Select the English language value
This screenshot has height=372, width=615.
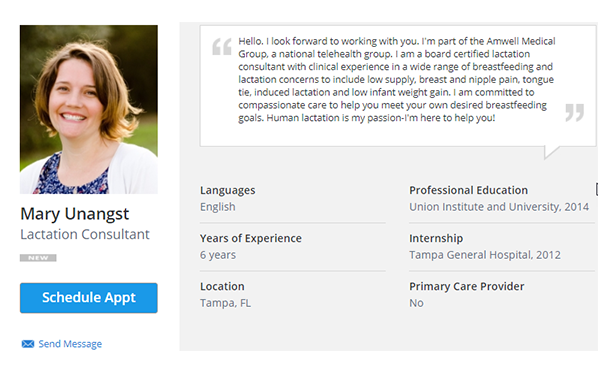pos(218,207)
